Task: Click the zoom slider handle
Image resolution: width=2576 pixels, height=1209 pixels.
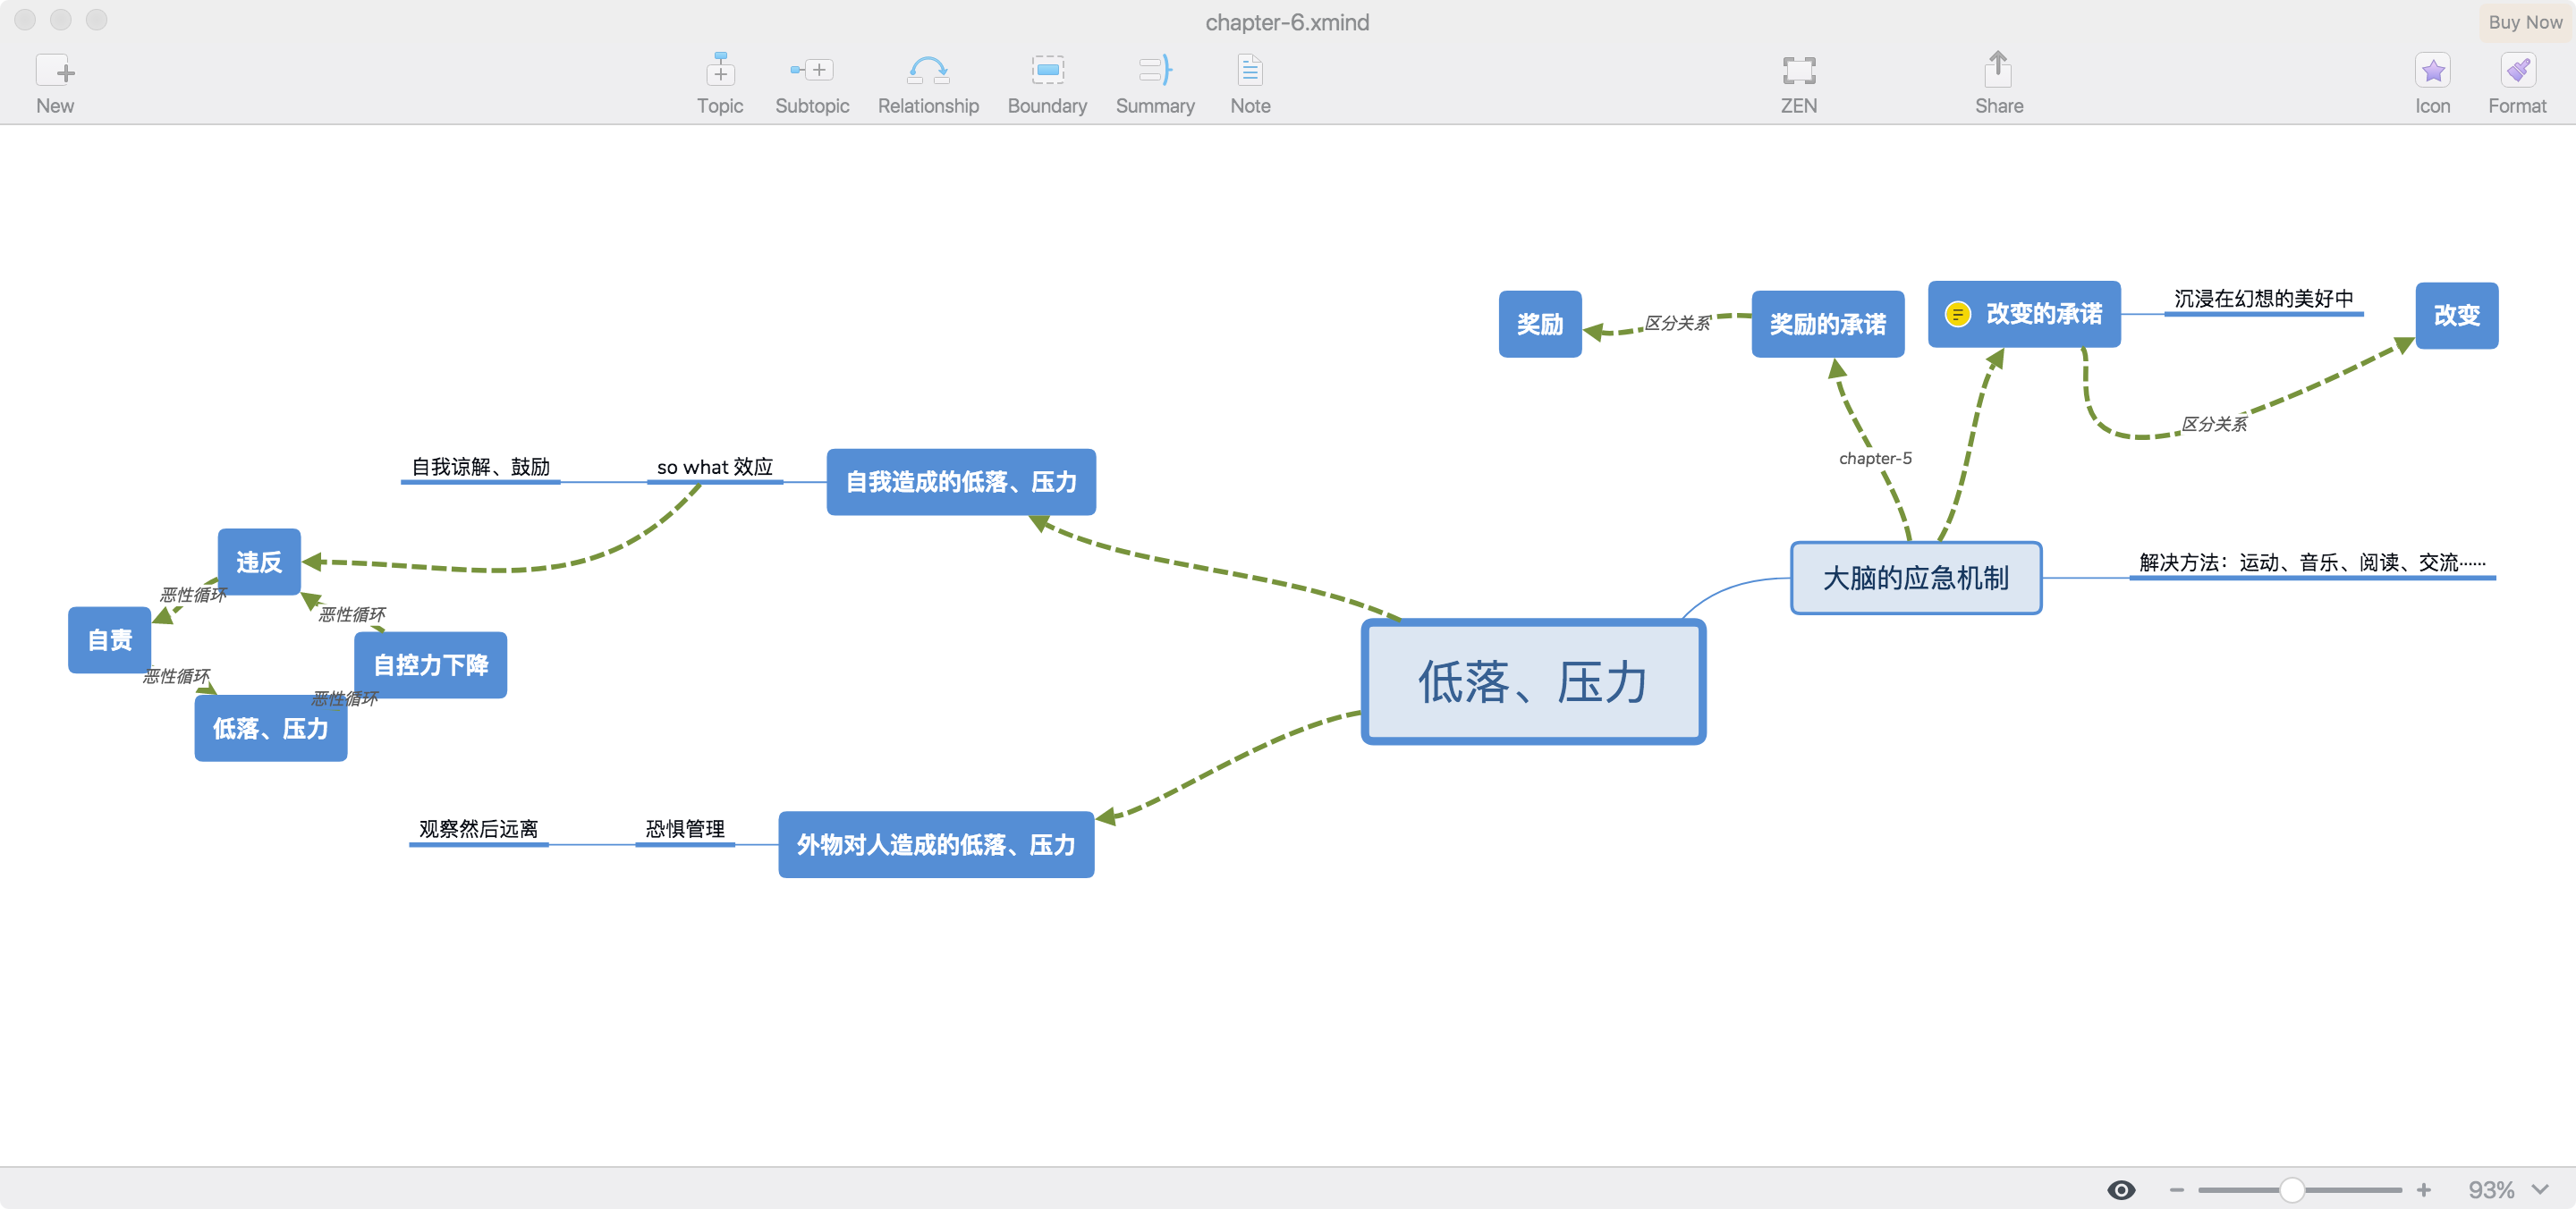Action: click(2292, 1189)
